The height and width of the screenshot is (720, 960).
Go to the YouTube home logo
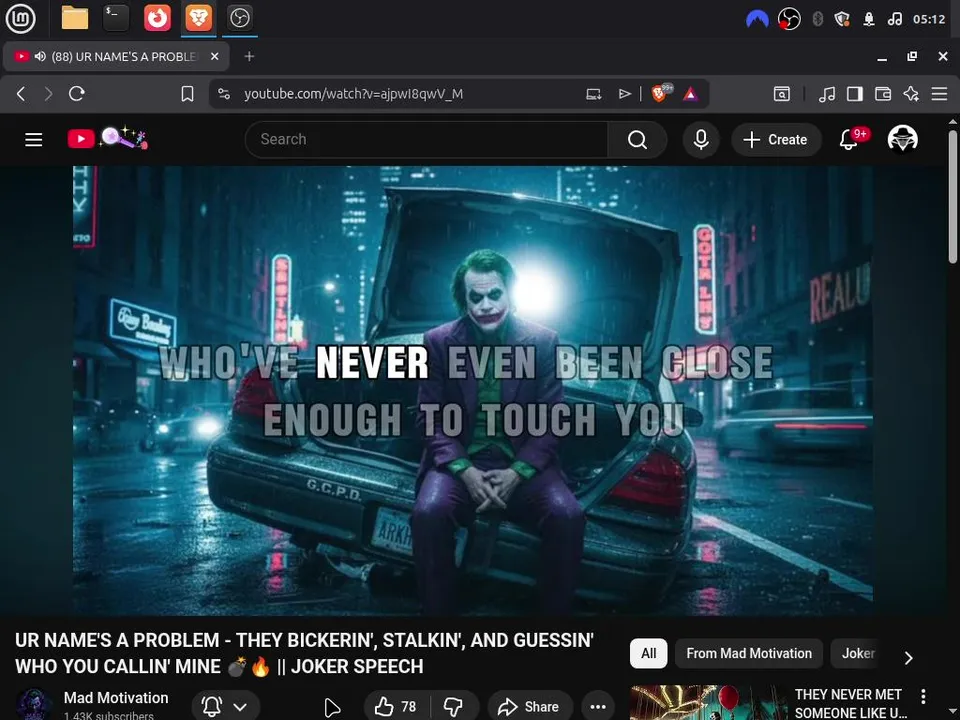pos(107,138)
